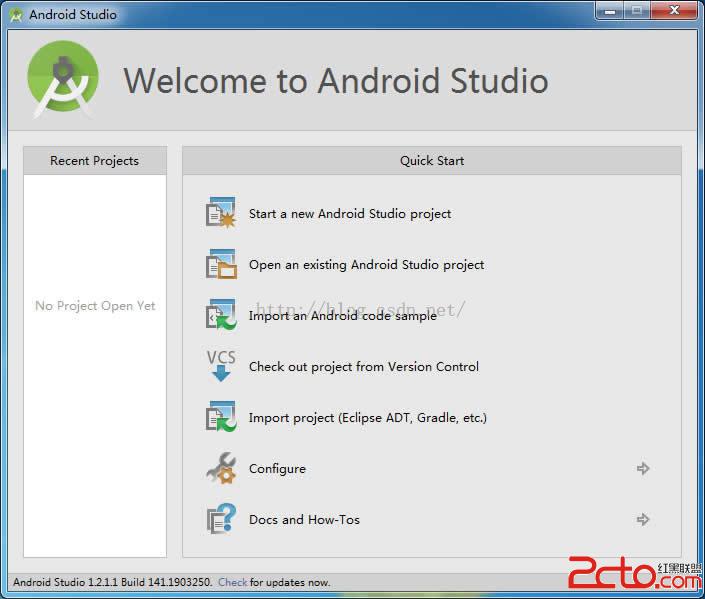Click the Import project Eclipse ADT icon

(x=221, y=417)
